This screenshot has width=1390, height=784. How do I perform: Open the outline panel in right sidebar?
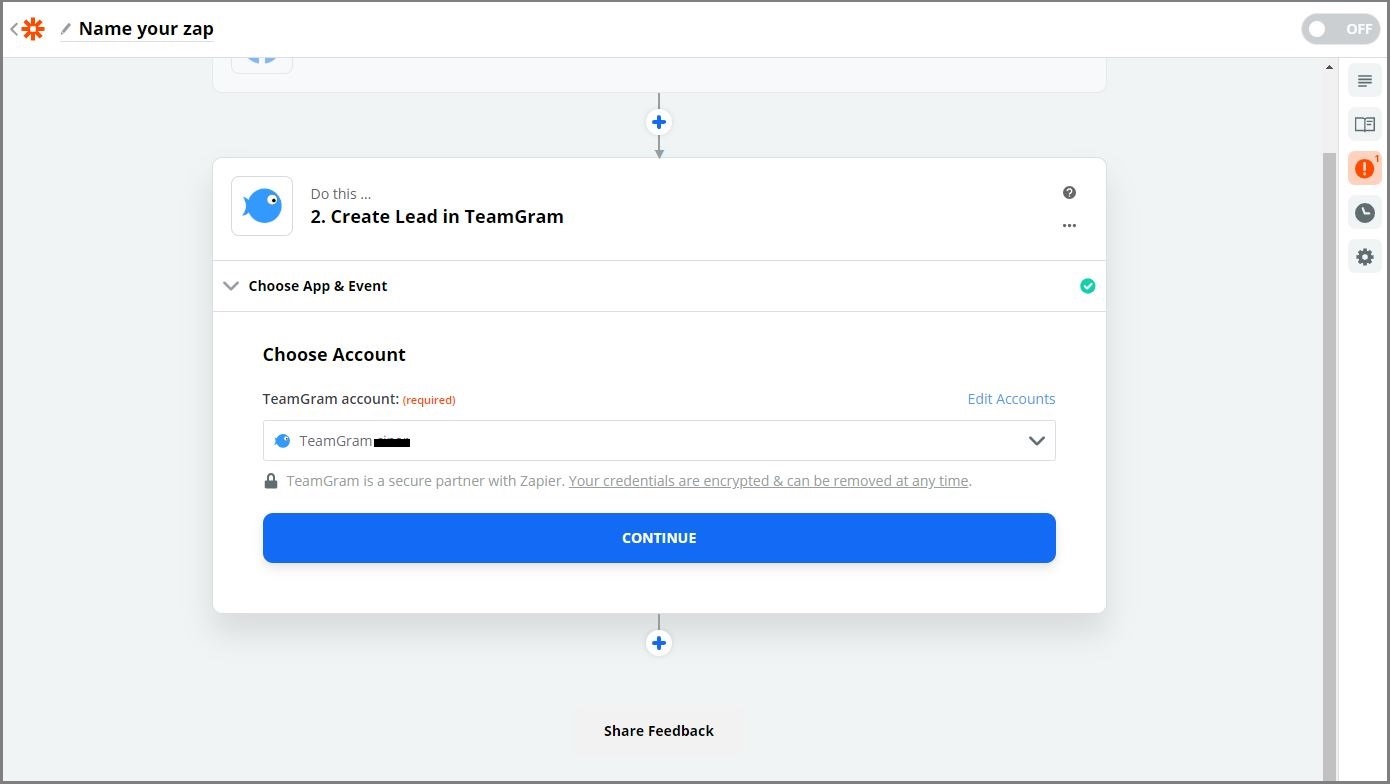[1365, 81]
